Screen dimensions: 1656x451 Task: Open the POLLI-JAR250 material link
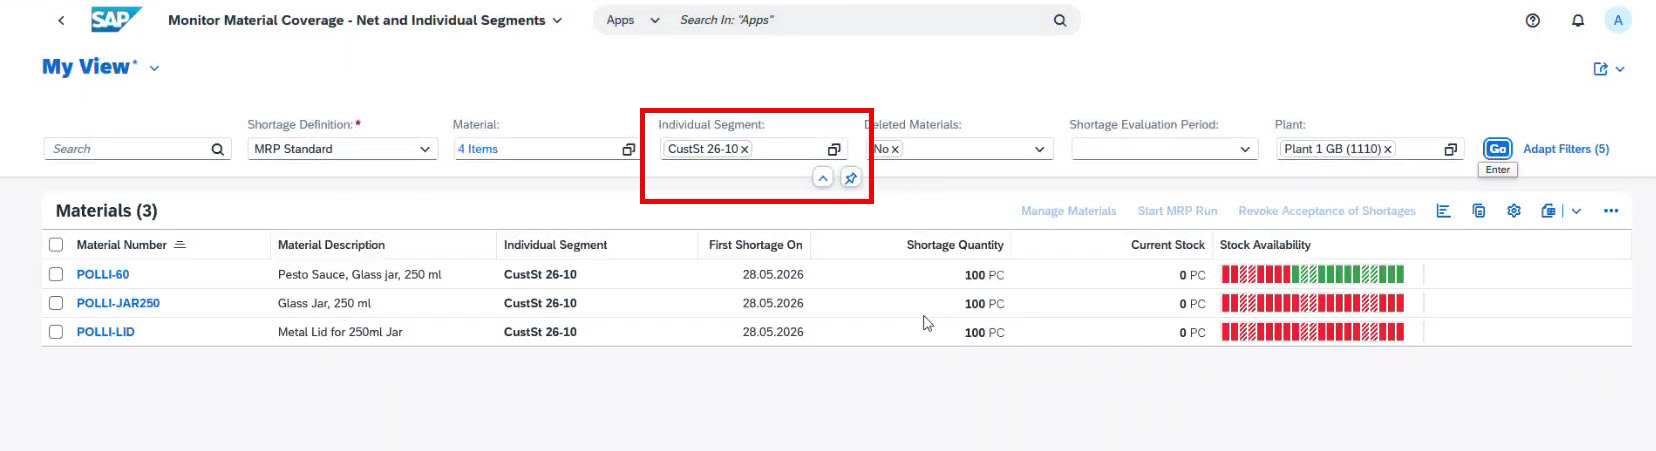(118, 303)
